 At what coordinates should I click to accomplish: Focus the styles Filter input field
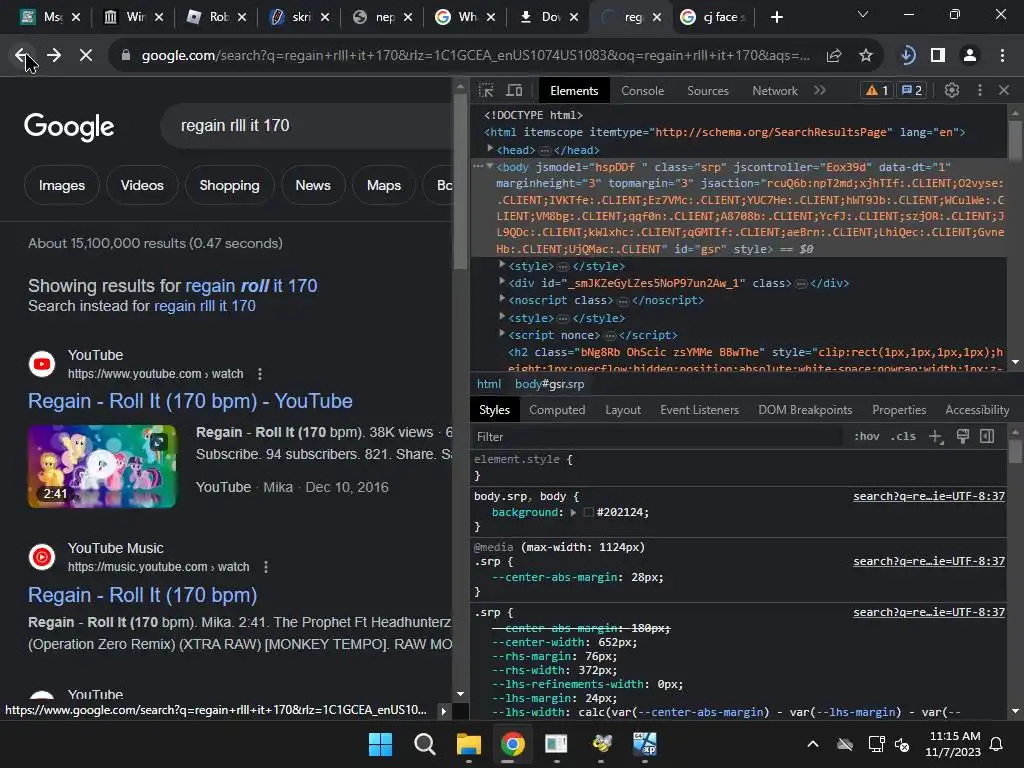[656, 437]
